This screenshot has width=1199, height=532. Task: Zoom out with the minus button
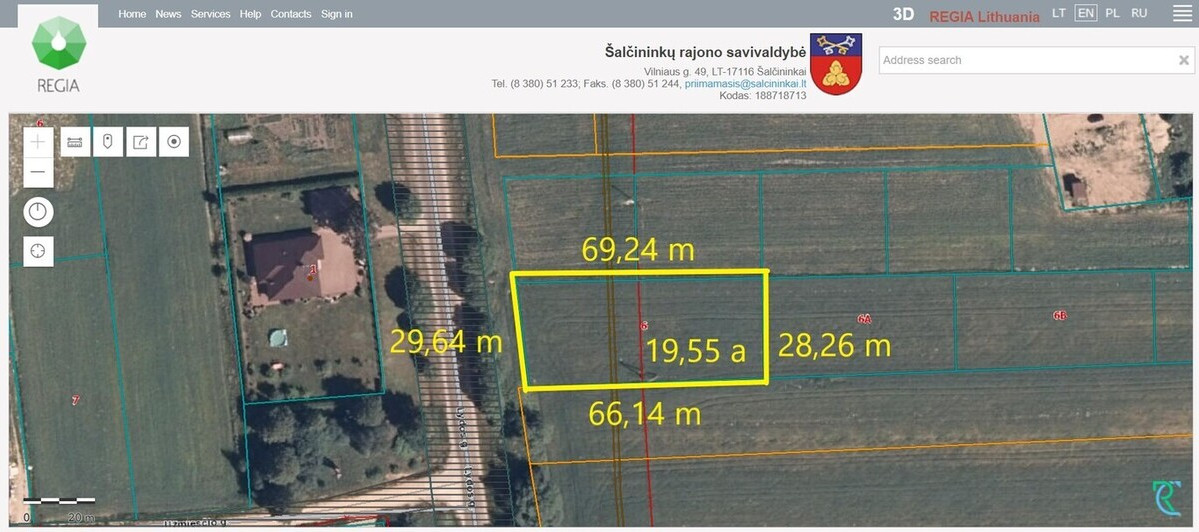tap(38, 172)
